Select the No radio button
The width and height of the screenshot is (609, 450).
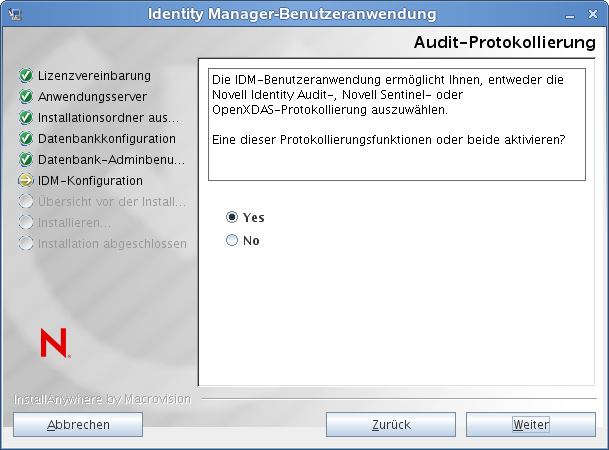232,241
